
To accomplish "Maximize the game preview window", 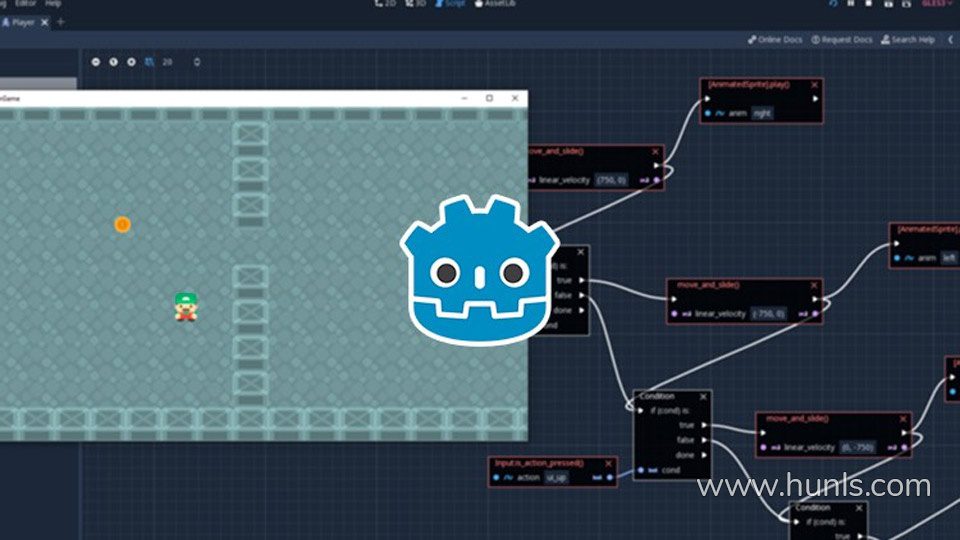I will [x=489, y=98].
